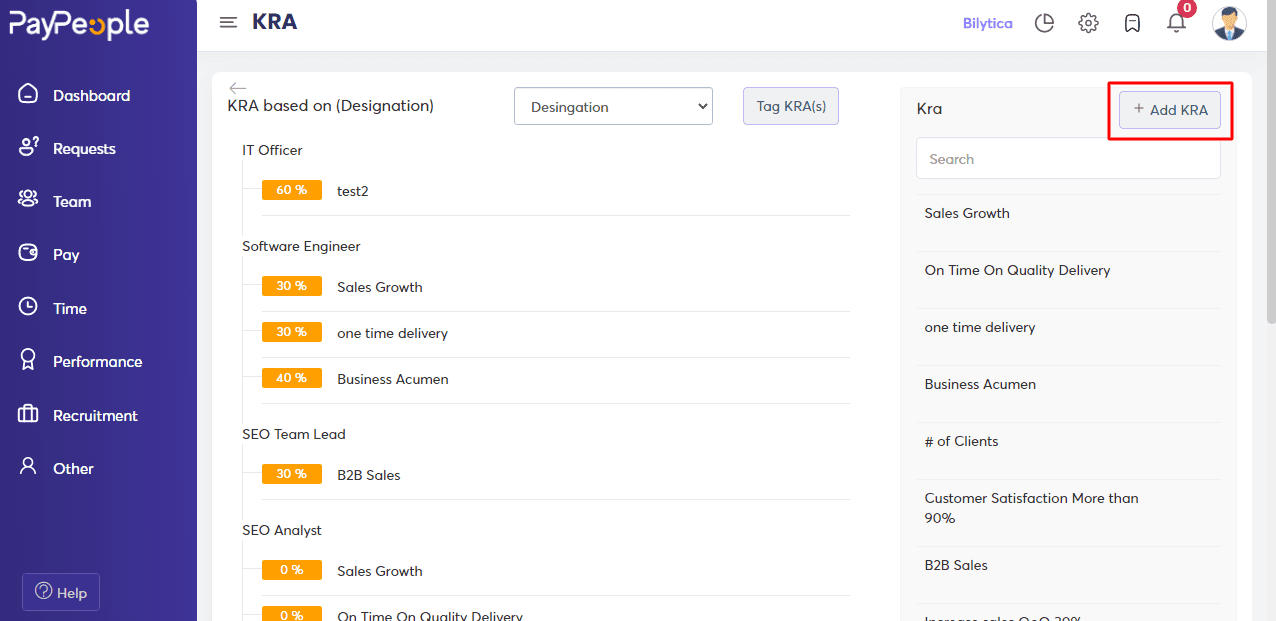This screenshot has width=1276, height=621.
Task: Open the settings gear icon
Action: [x=1088, y=23]
